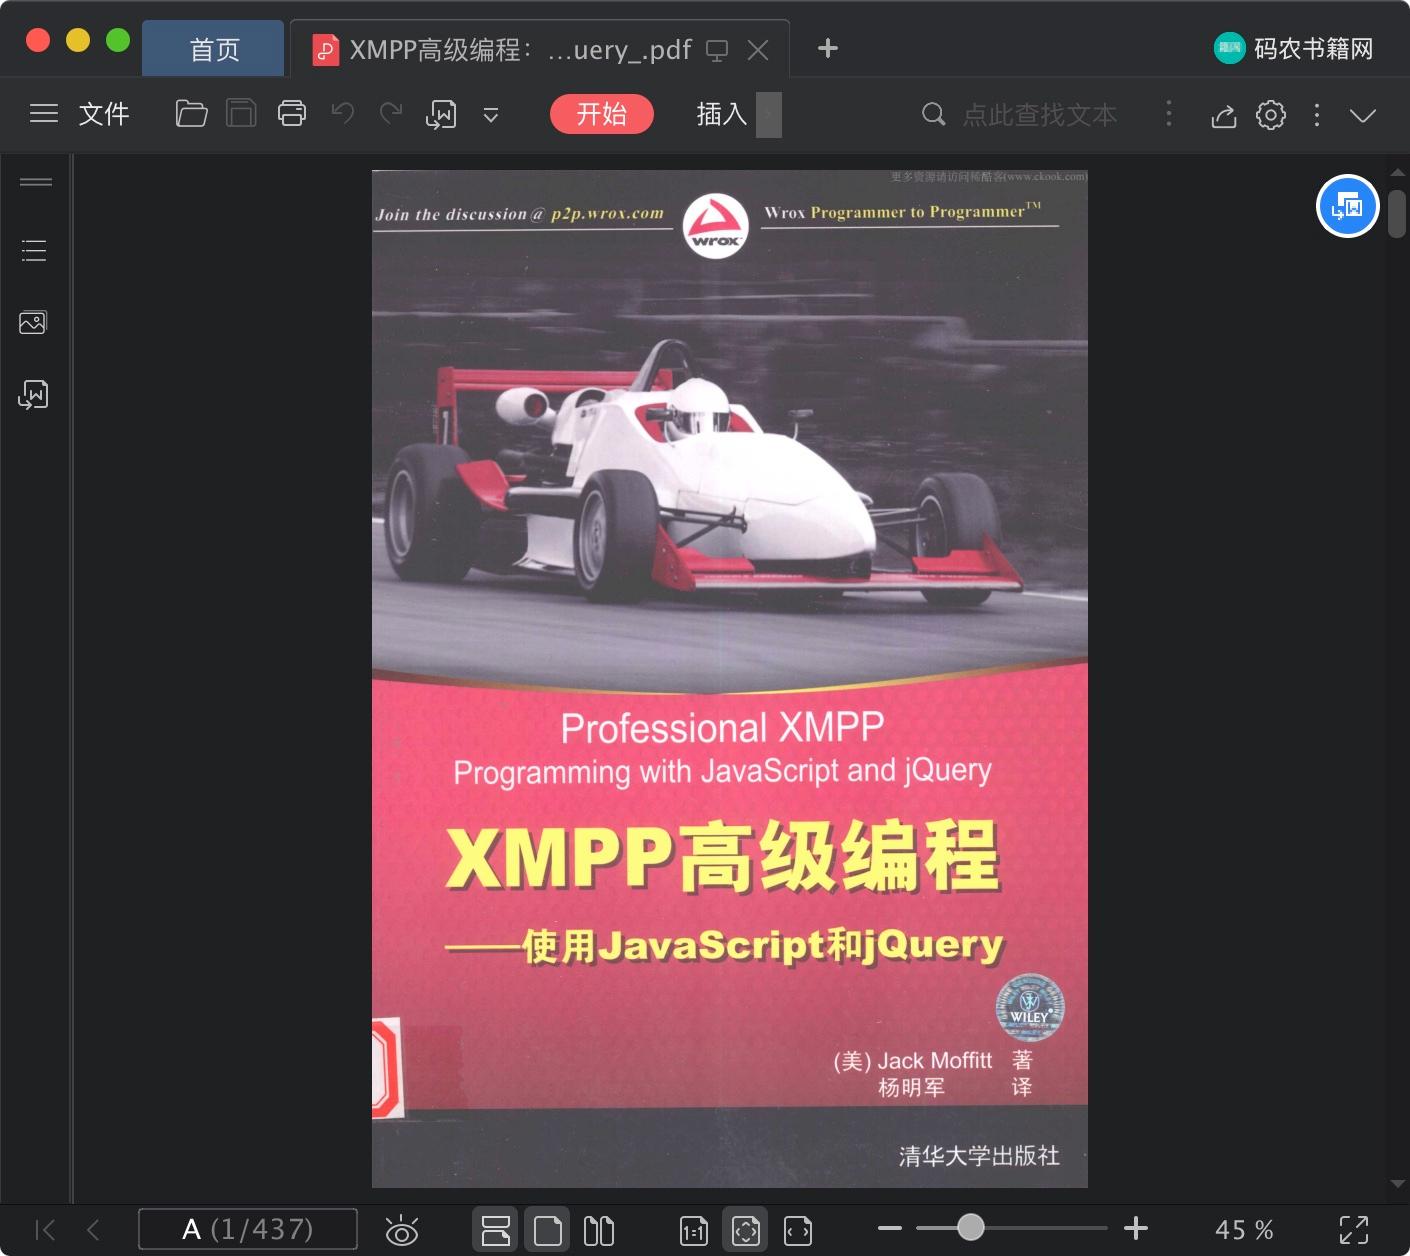The image size is (1410, 1256).
Task: Go to previous page arrow
Action: coord(93,1229)
